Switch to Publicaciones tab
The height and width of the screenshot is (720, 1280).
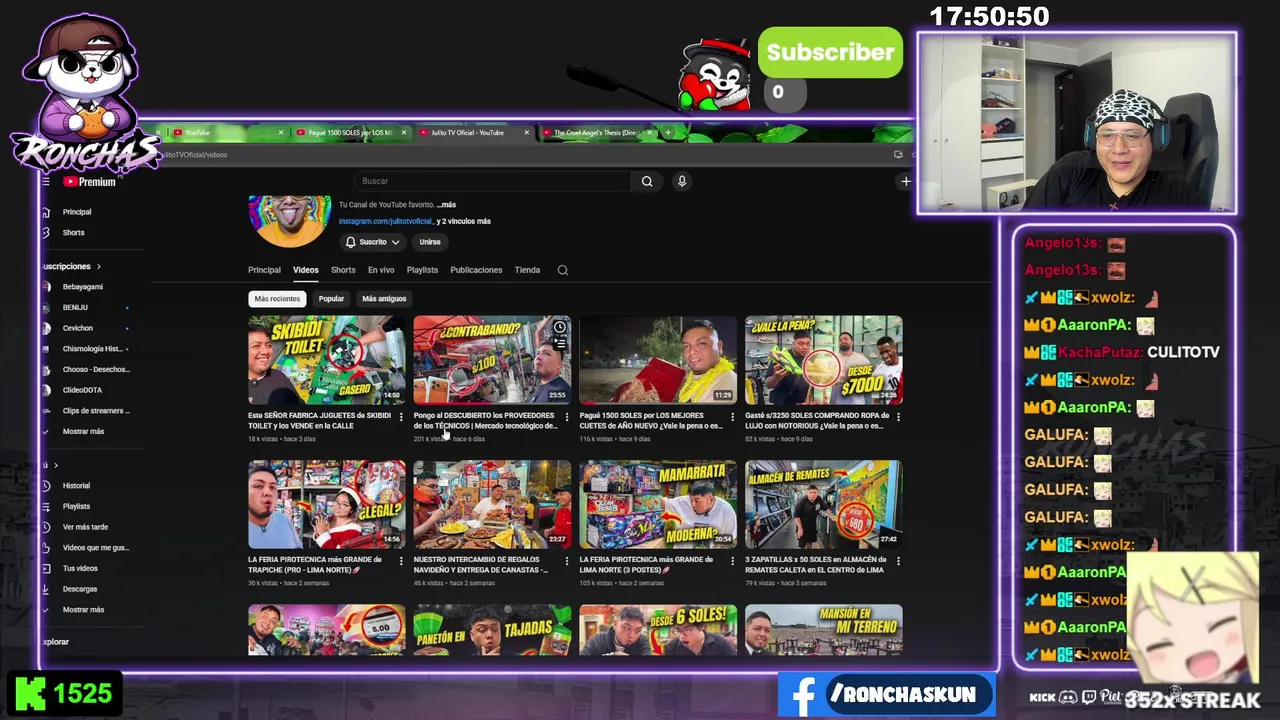pos(476,270)
